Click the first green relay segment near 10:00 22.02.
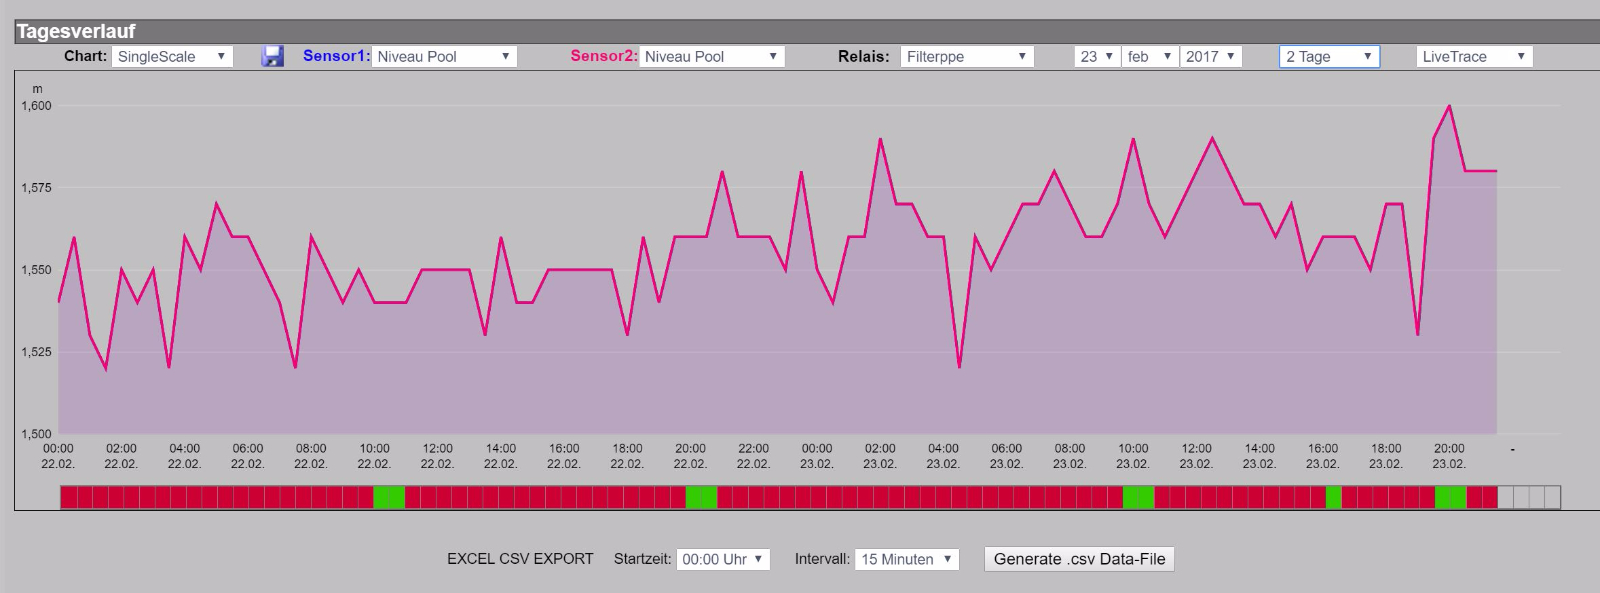Viewport: 1600px width, 593px height. pos(389,497)
